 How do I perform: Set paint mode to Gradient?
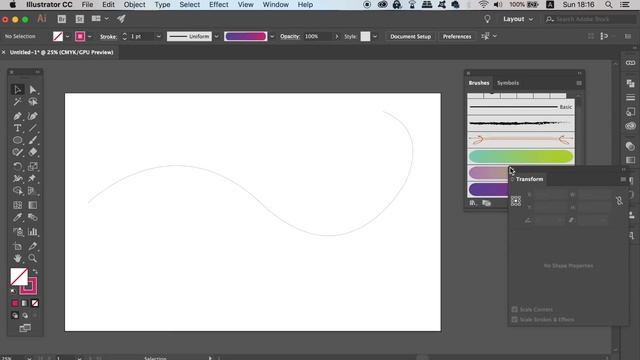click(x=25, y=303)
